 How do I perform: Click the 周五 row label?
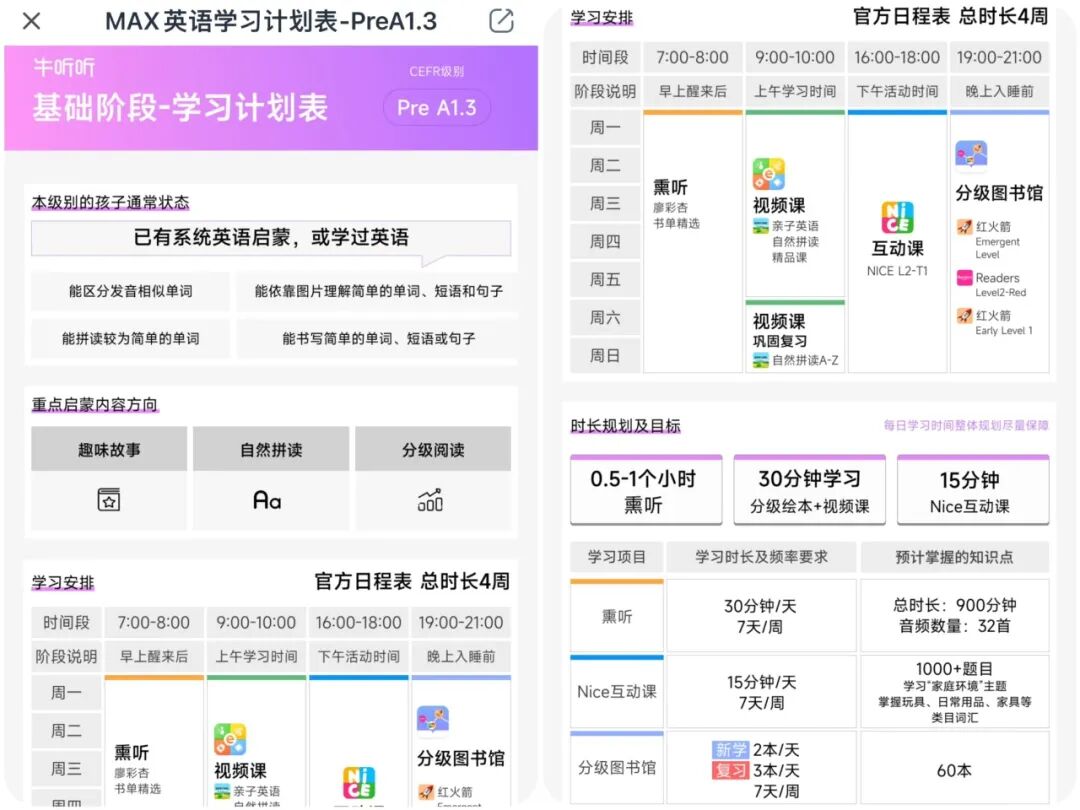605,280
